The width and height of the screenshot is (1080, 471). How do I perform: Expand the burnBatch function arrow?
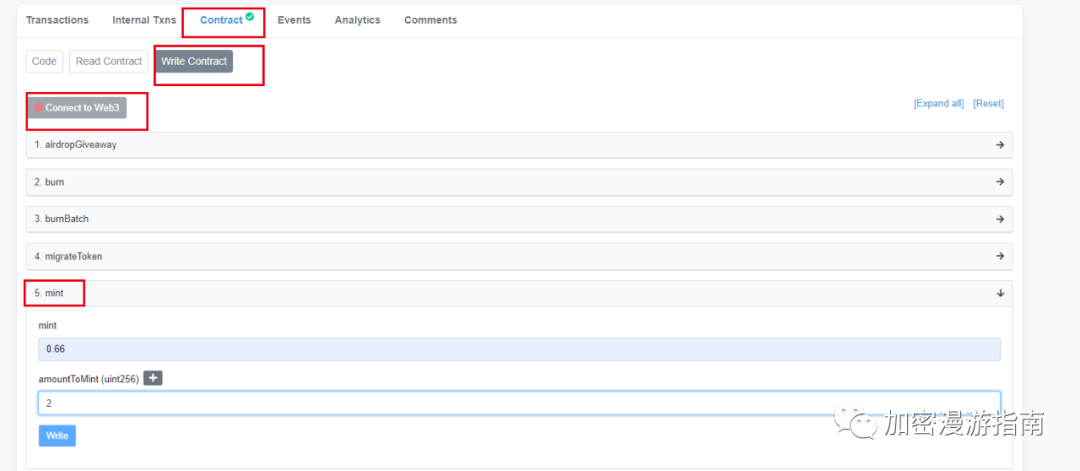[999, 219]
